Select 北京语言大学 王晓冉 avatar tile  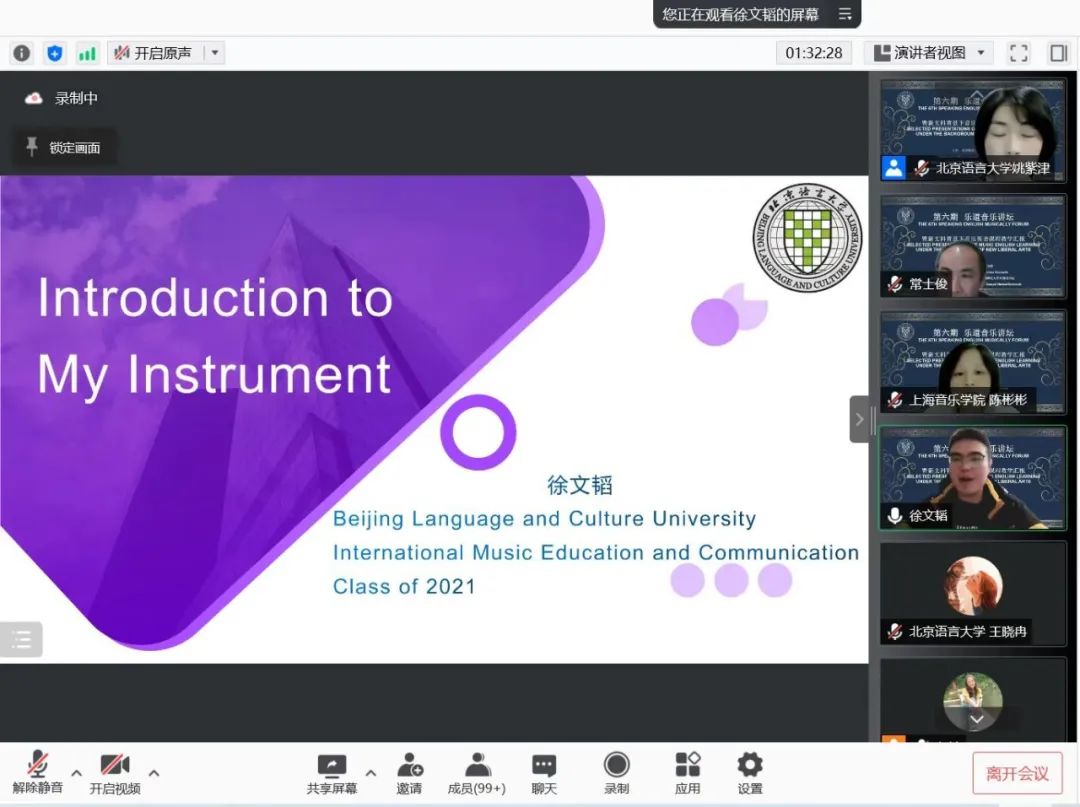(973, 594)
